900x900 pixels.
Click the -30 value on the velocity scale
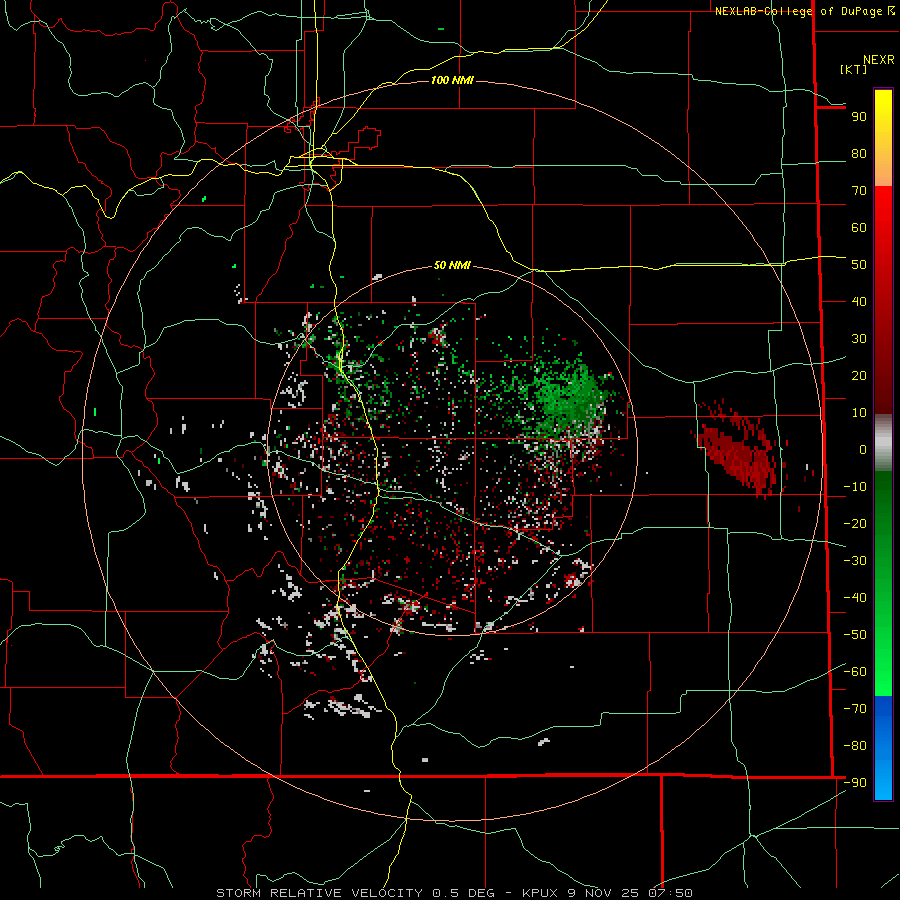click(x=855, y=561)
